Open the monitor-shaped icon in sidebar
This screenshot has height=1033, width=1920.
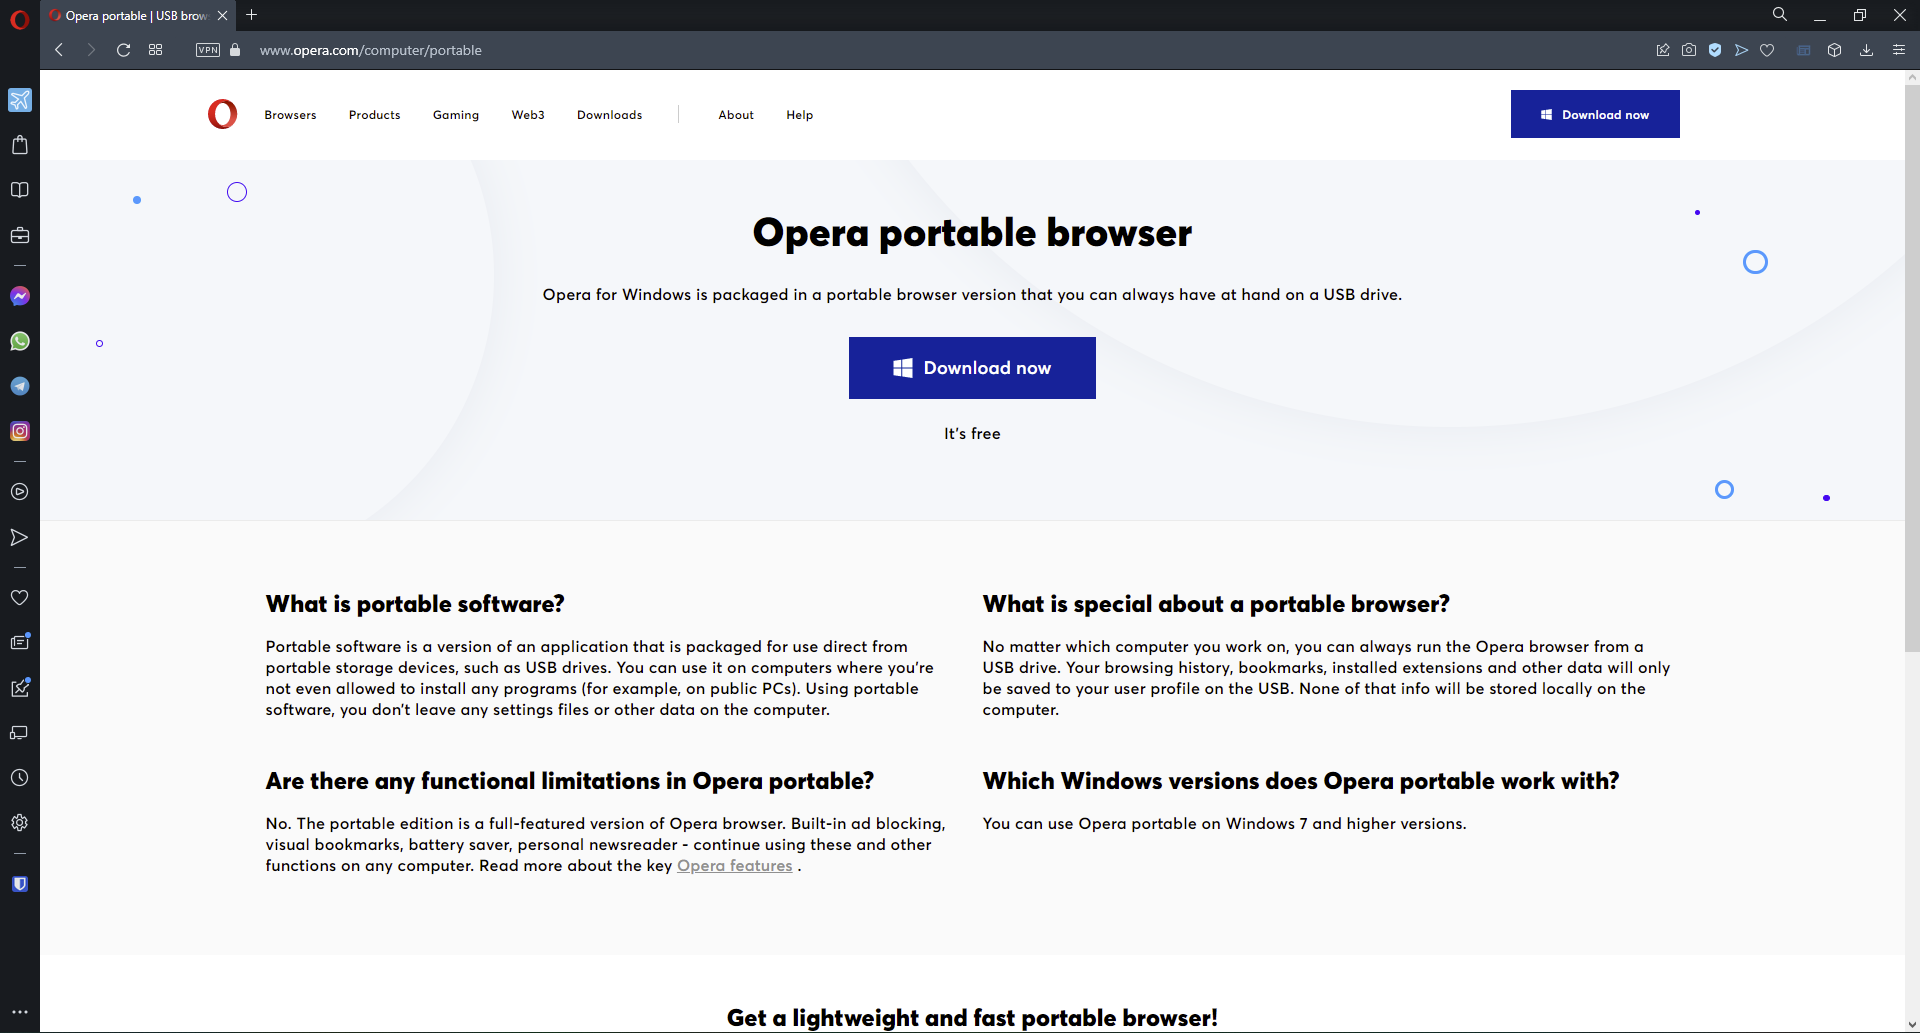tap(20, 733)
